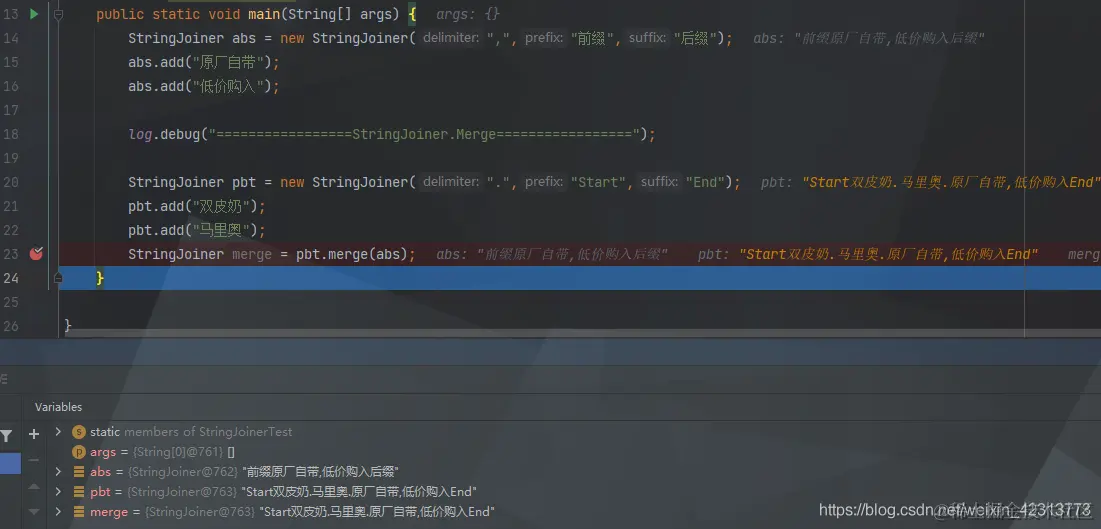The width and height of the screenshot is (1101, 529).
Task: Open the filter icon beside Variables panel
Action: pyautogui.click(x=6, y=437)
